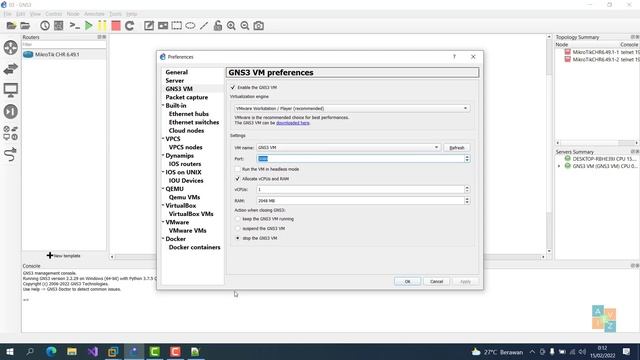Select keep the GNS3 VM running
The height and width of the screenshot is (360, 640).
coord(238,219)
